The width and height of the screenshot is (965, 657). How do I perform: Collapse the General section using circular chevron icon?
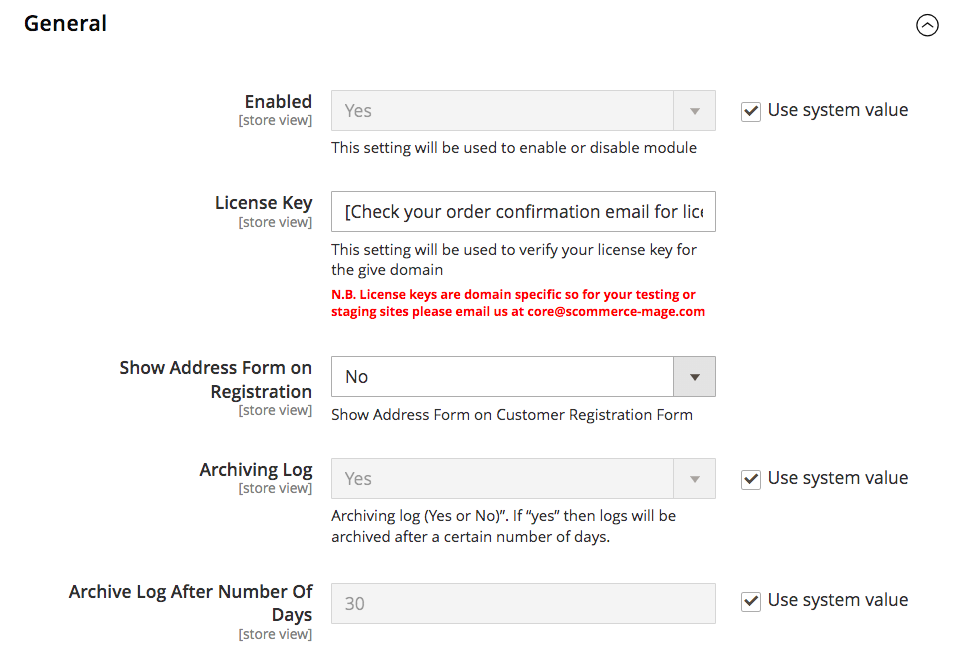927,26
